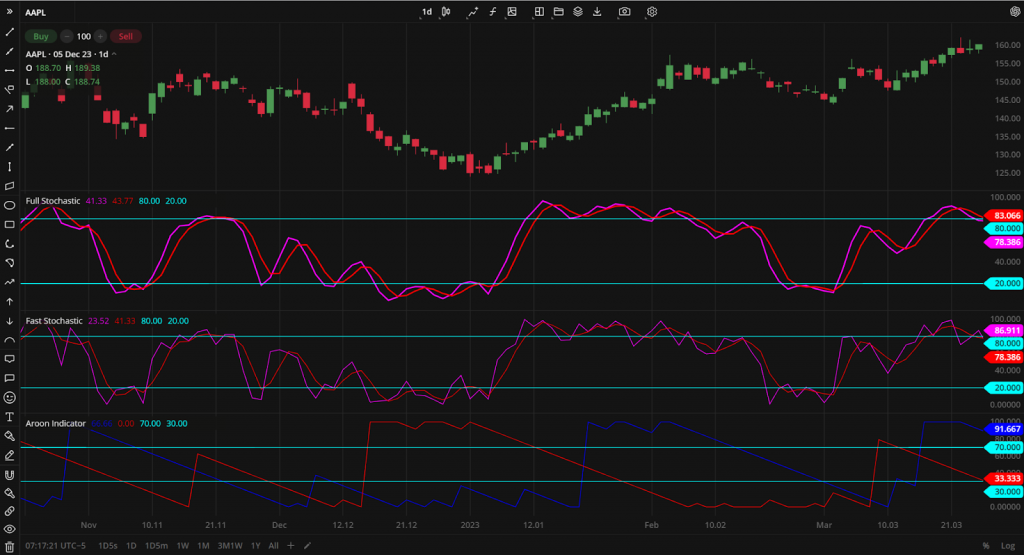Screen dimensions: 1024x555
Task: Open the formula/compare function icon
Action: click(492, 12)
